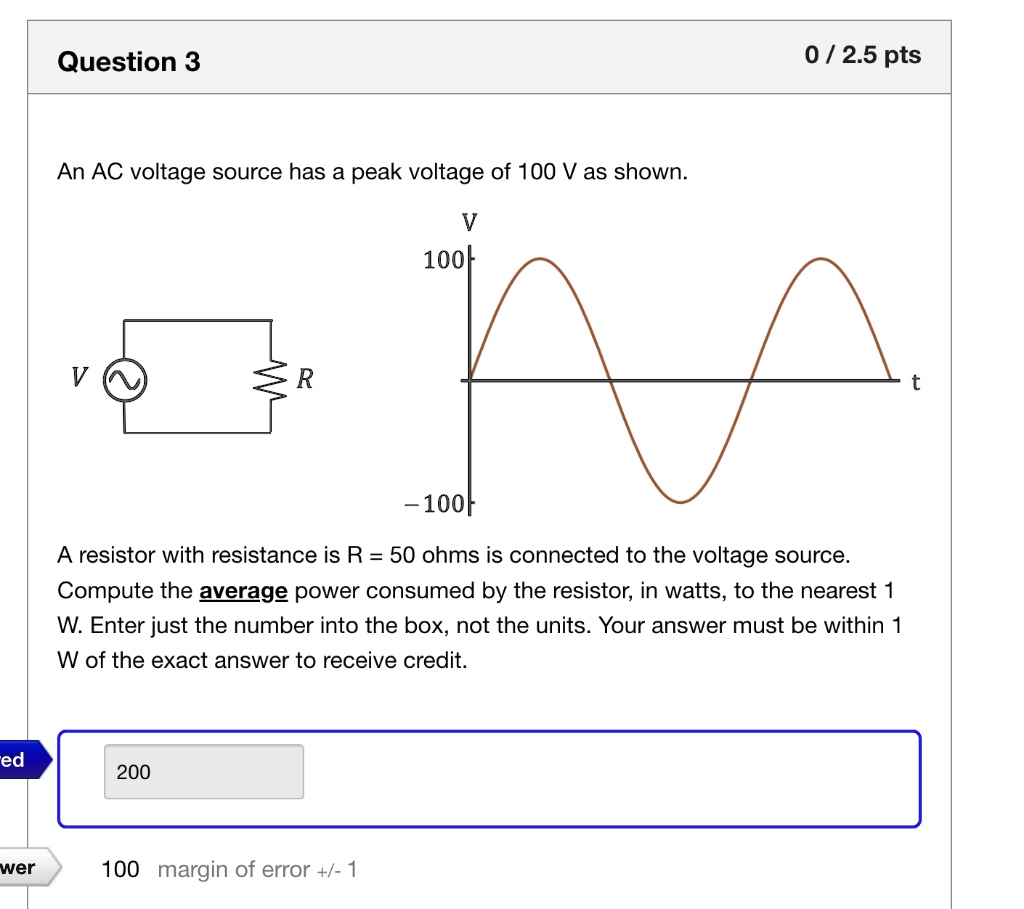
Task: Click inside the answer input box showing 200
Action: 204,771
